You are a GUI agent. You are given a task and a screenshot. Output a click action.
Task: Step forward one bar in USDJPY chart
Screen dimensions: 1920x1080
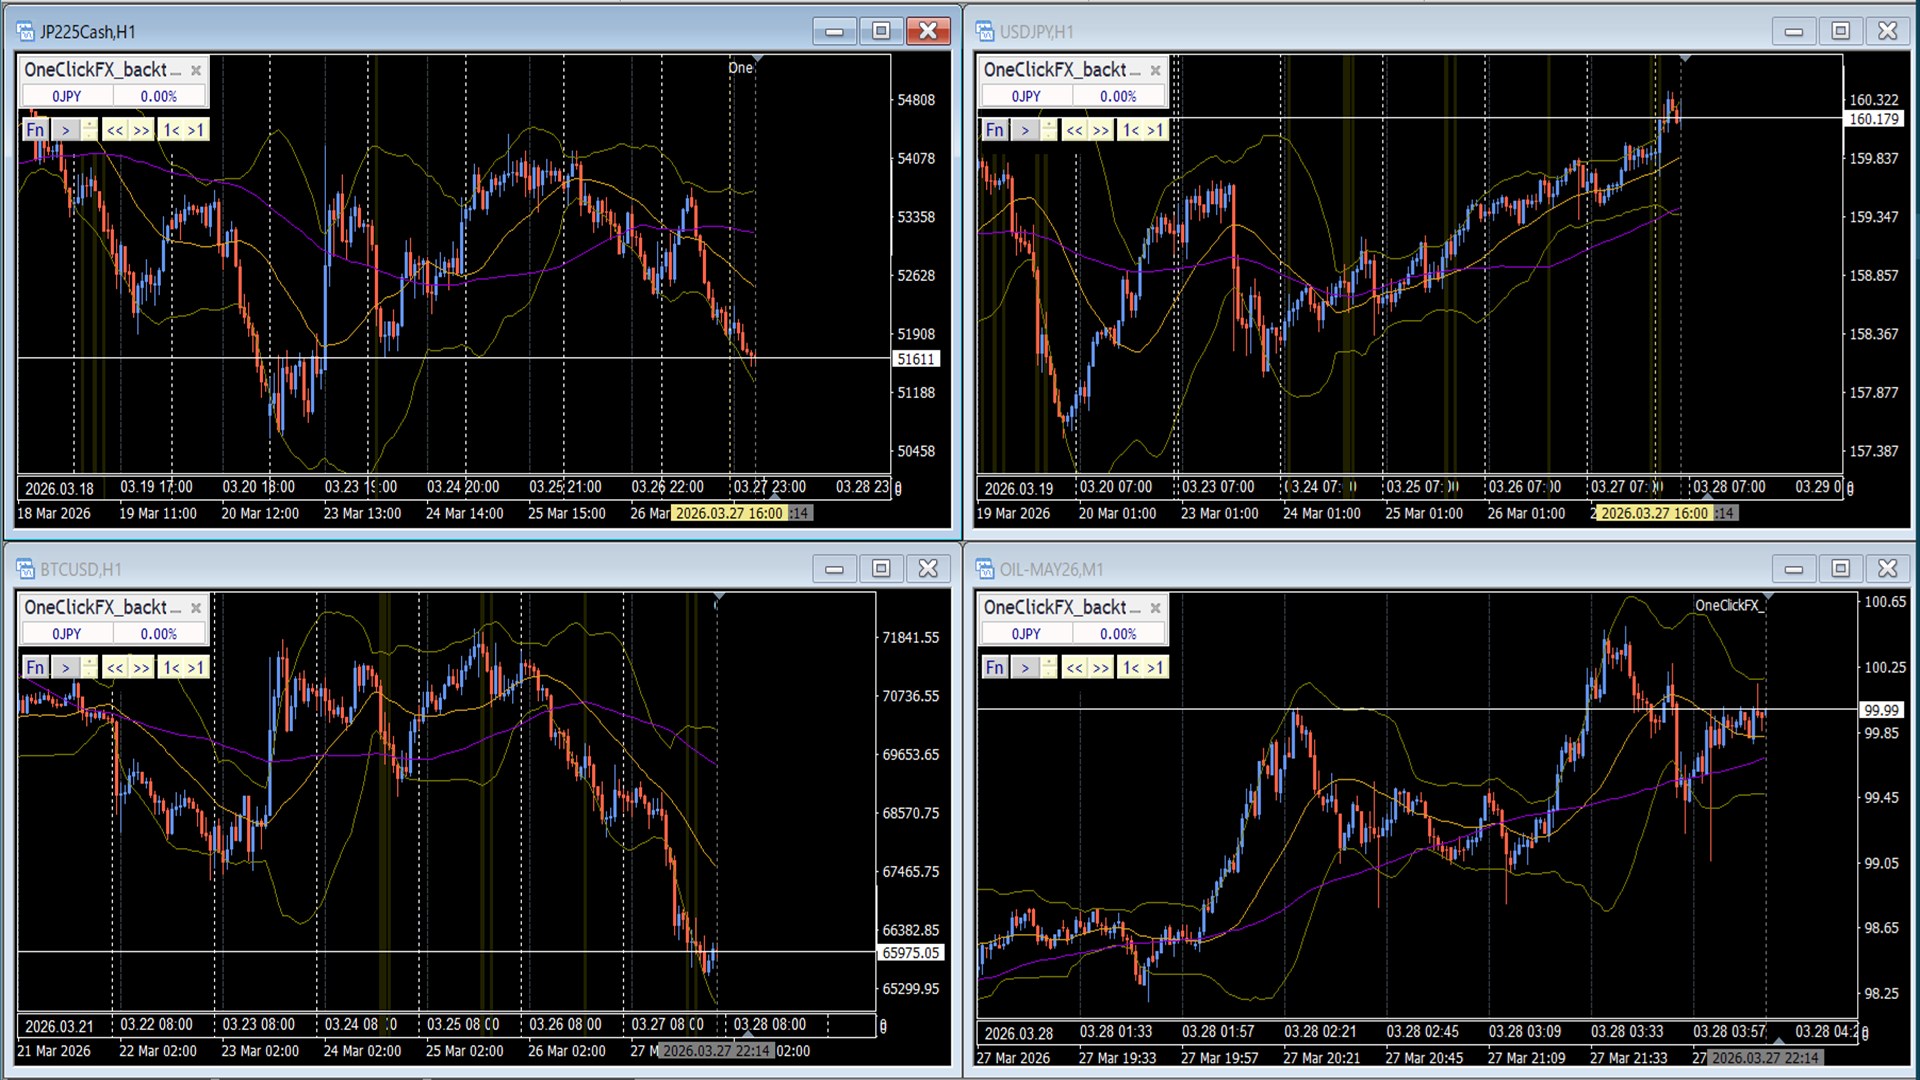(1155, 130)
